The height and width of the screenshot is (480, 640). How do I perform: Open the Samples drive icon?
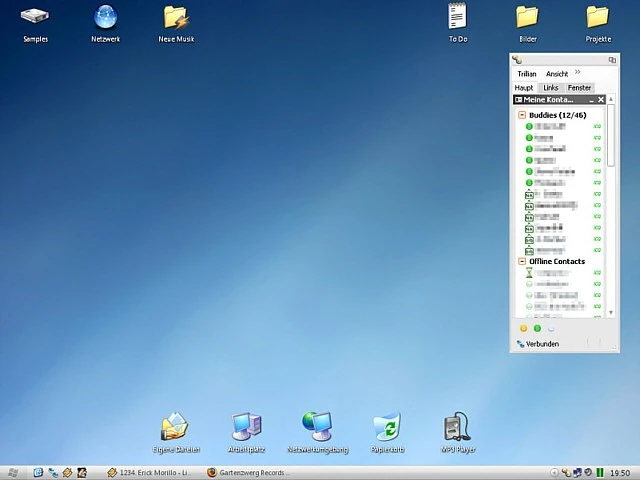(x=35, y=17)
